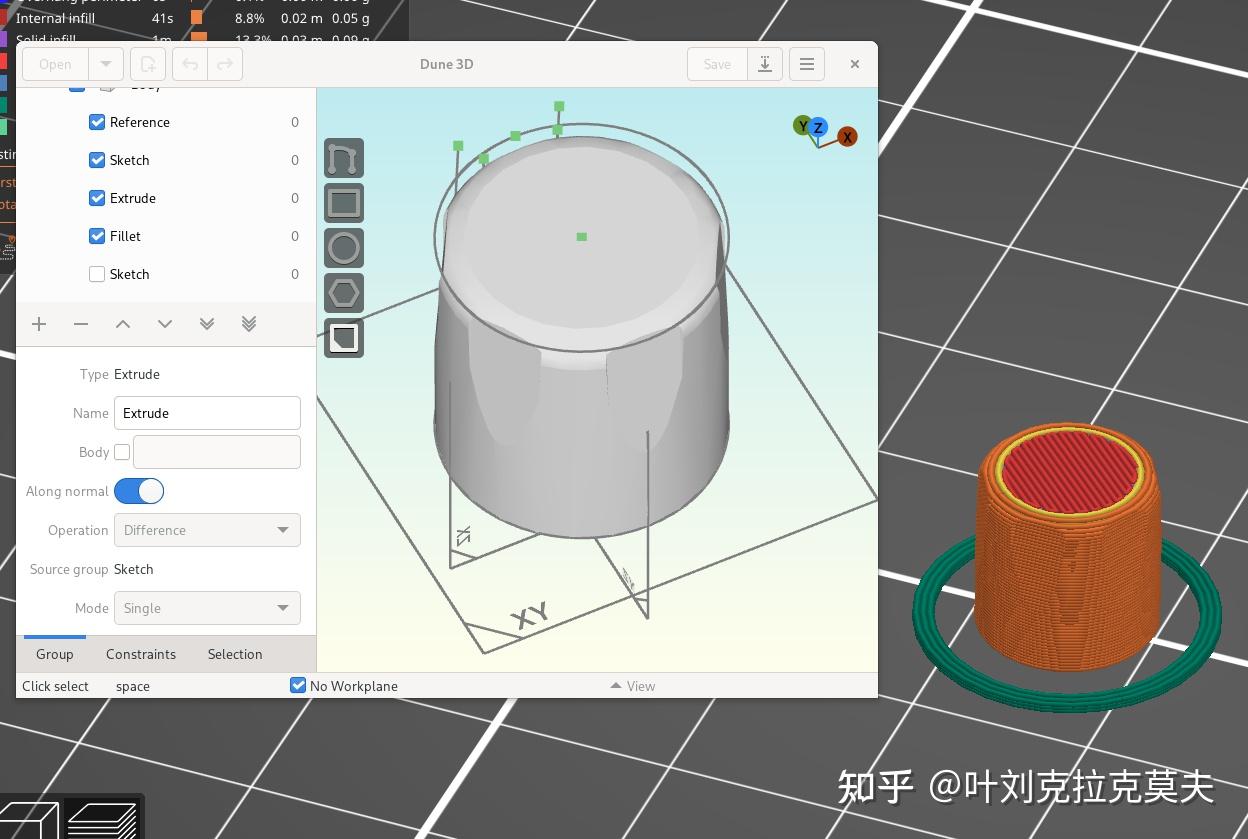The height and width of the screenshot is (839, 1248).
Task: Open the Mode dropdown showing Single
Action: (x=207, y=608)
